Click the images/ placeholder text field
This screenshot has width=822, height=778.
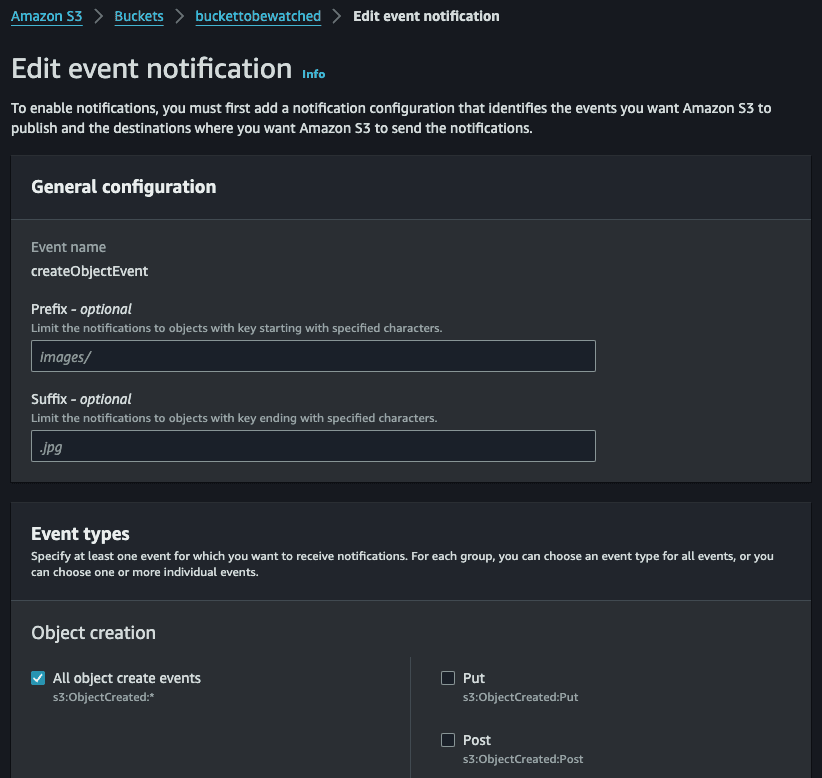(312, 356)
